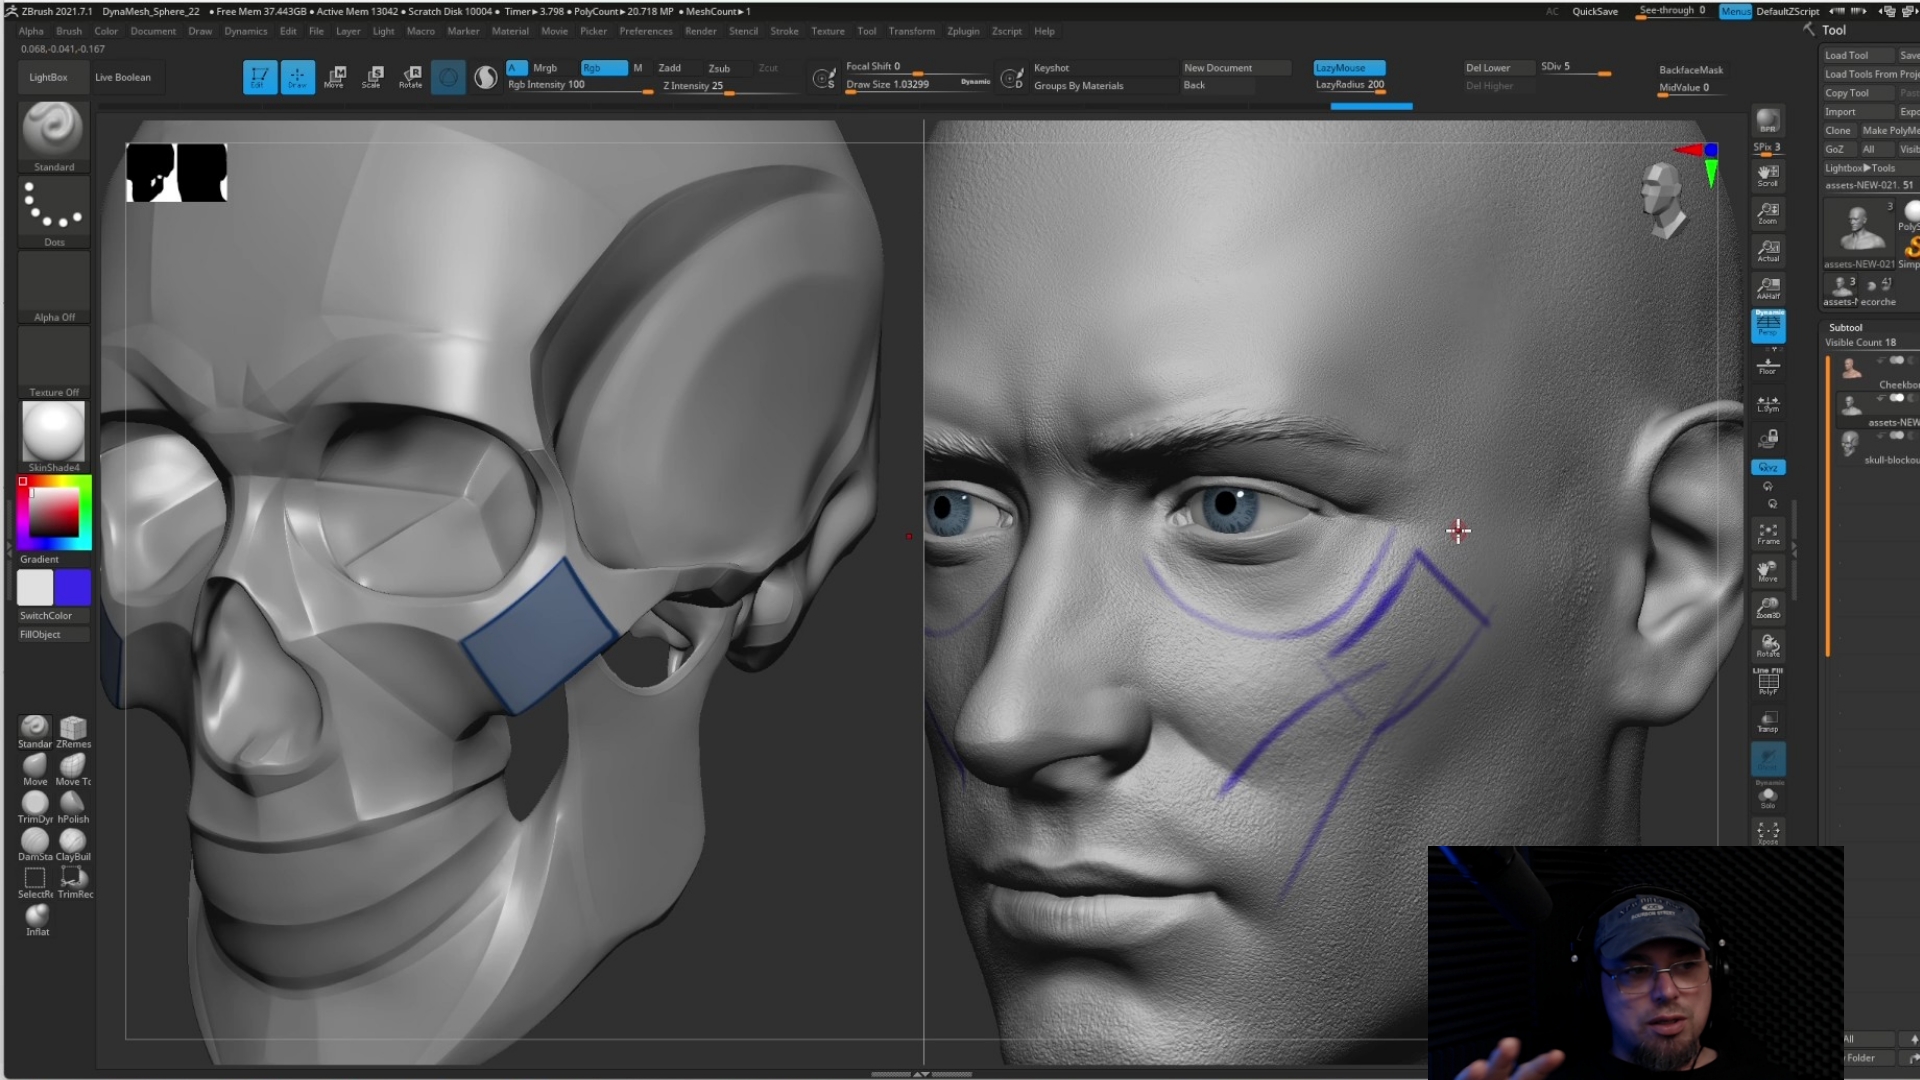Toggle Persp perspective view
Screen dimensions: 1920x1080
tap(1768, 326)
